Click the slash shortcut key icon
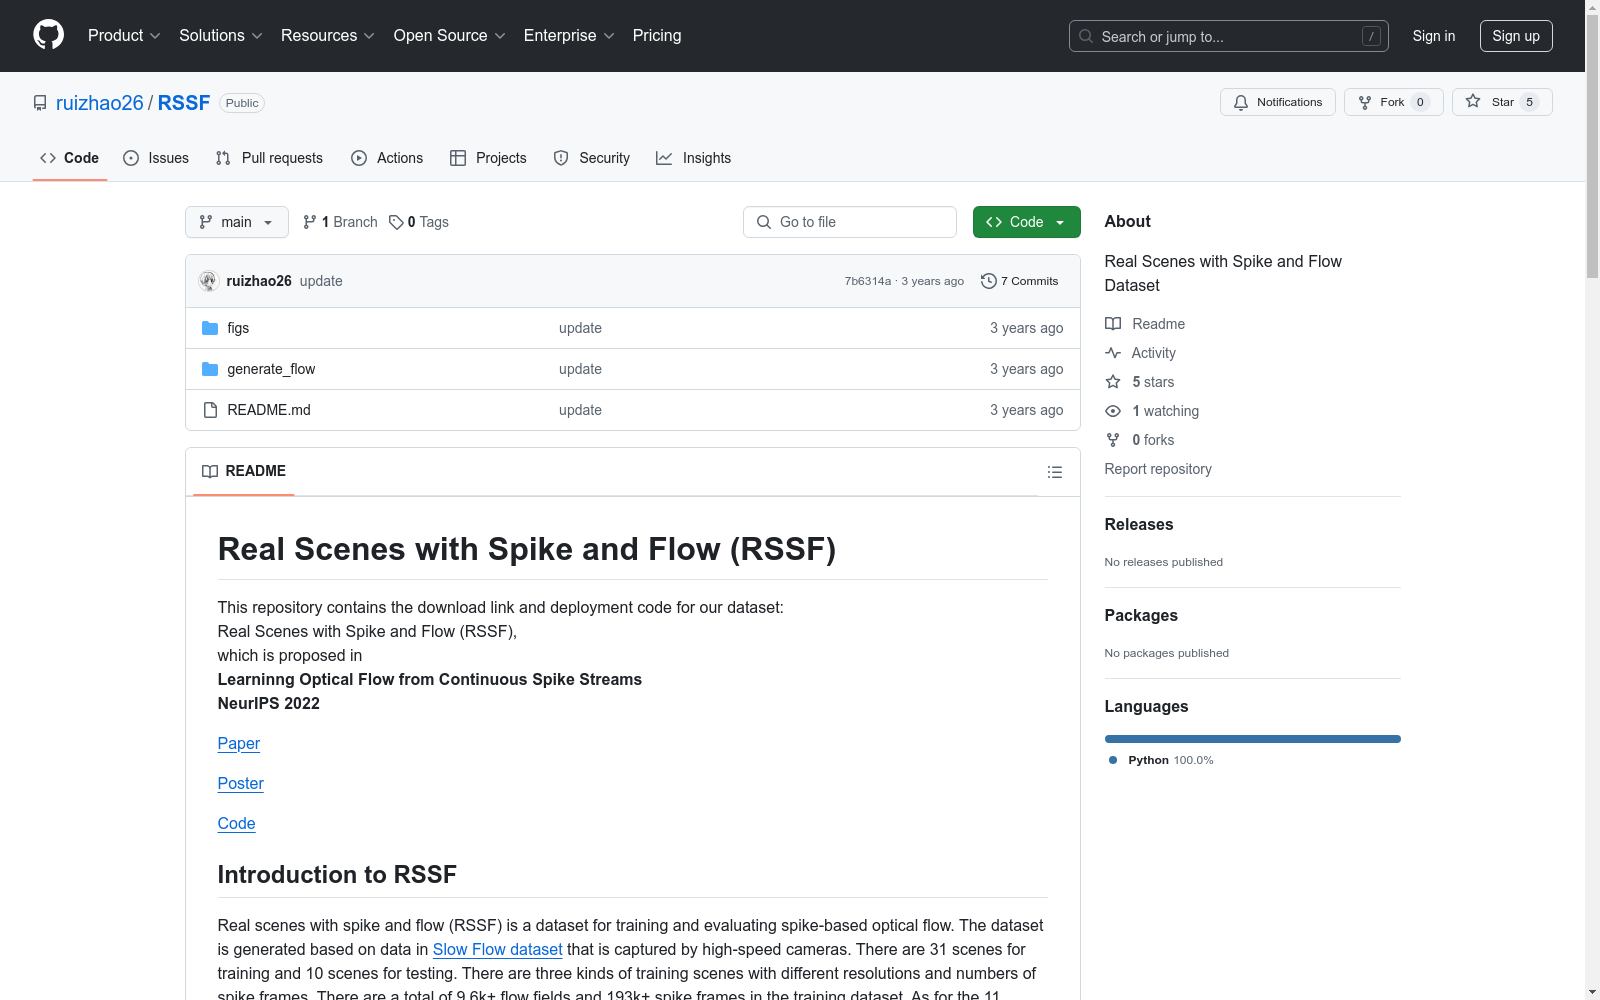The width and height of the screenshot is (1600, 1000). coord(1371,36)
